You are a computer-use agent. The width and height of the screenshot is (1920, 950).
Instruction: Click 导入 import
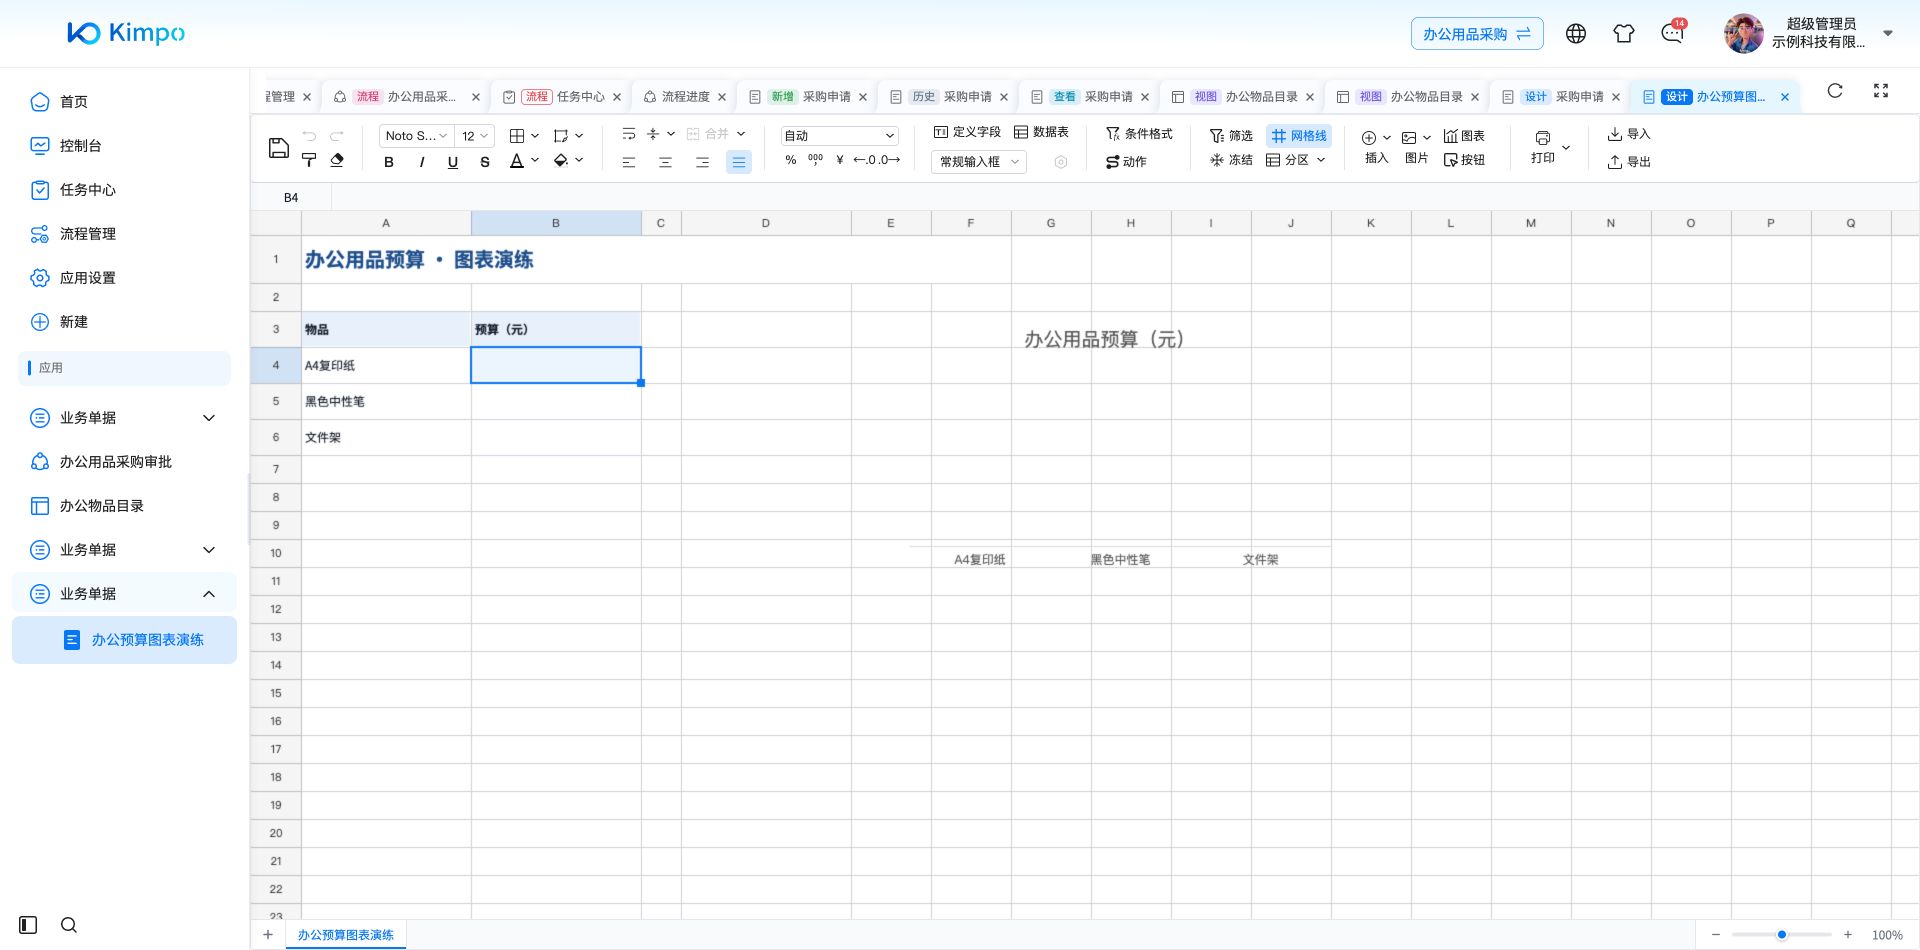coord(1629,134)
